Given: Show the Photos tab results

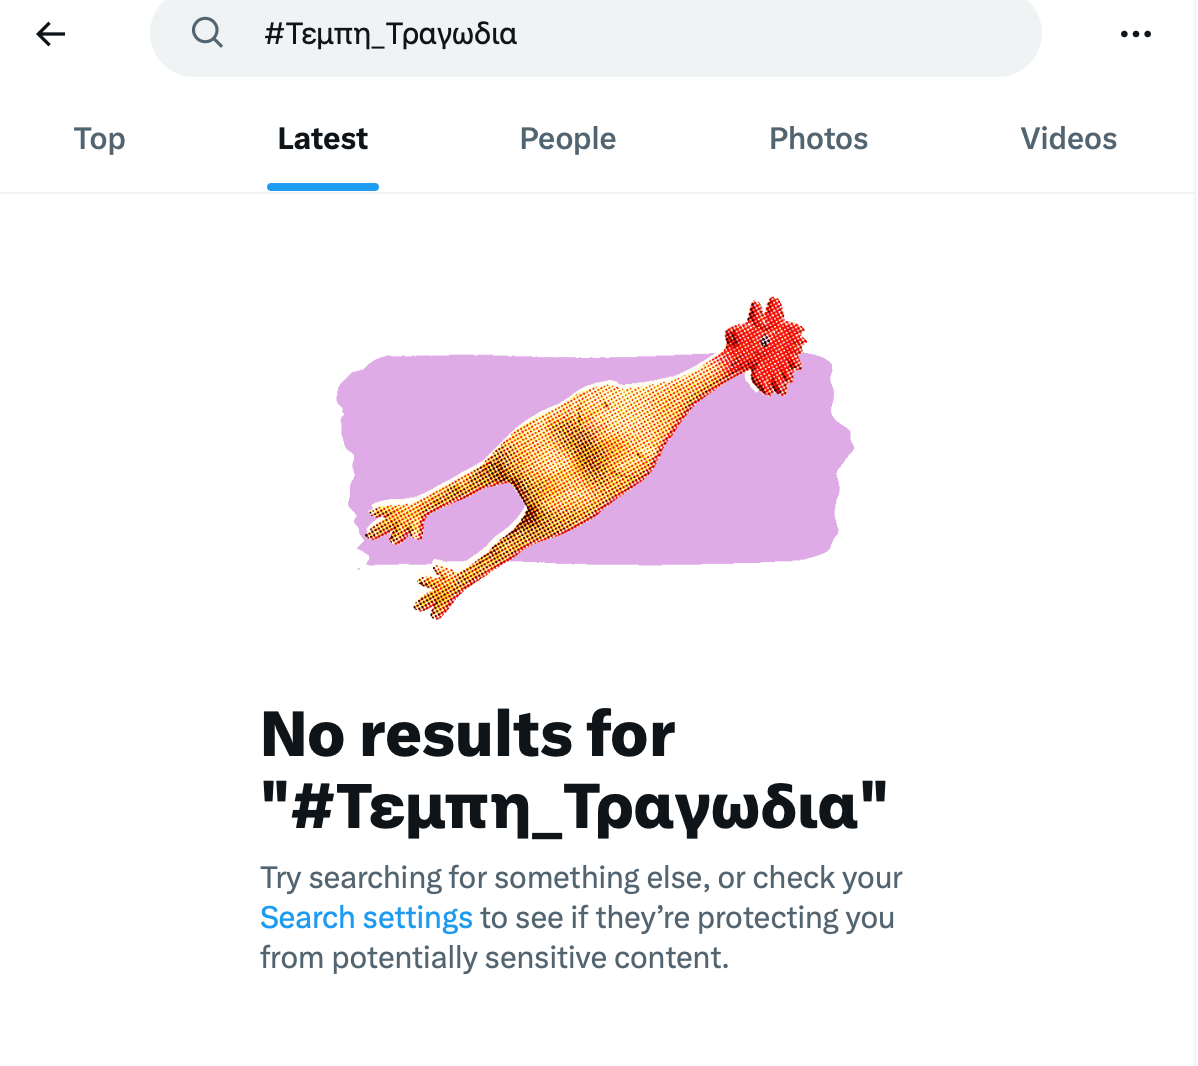Looking at the screenshot, I should pyautogui.click(x=818, y=139).
